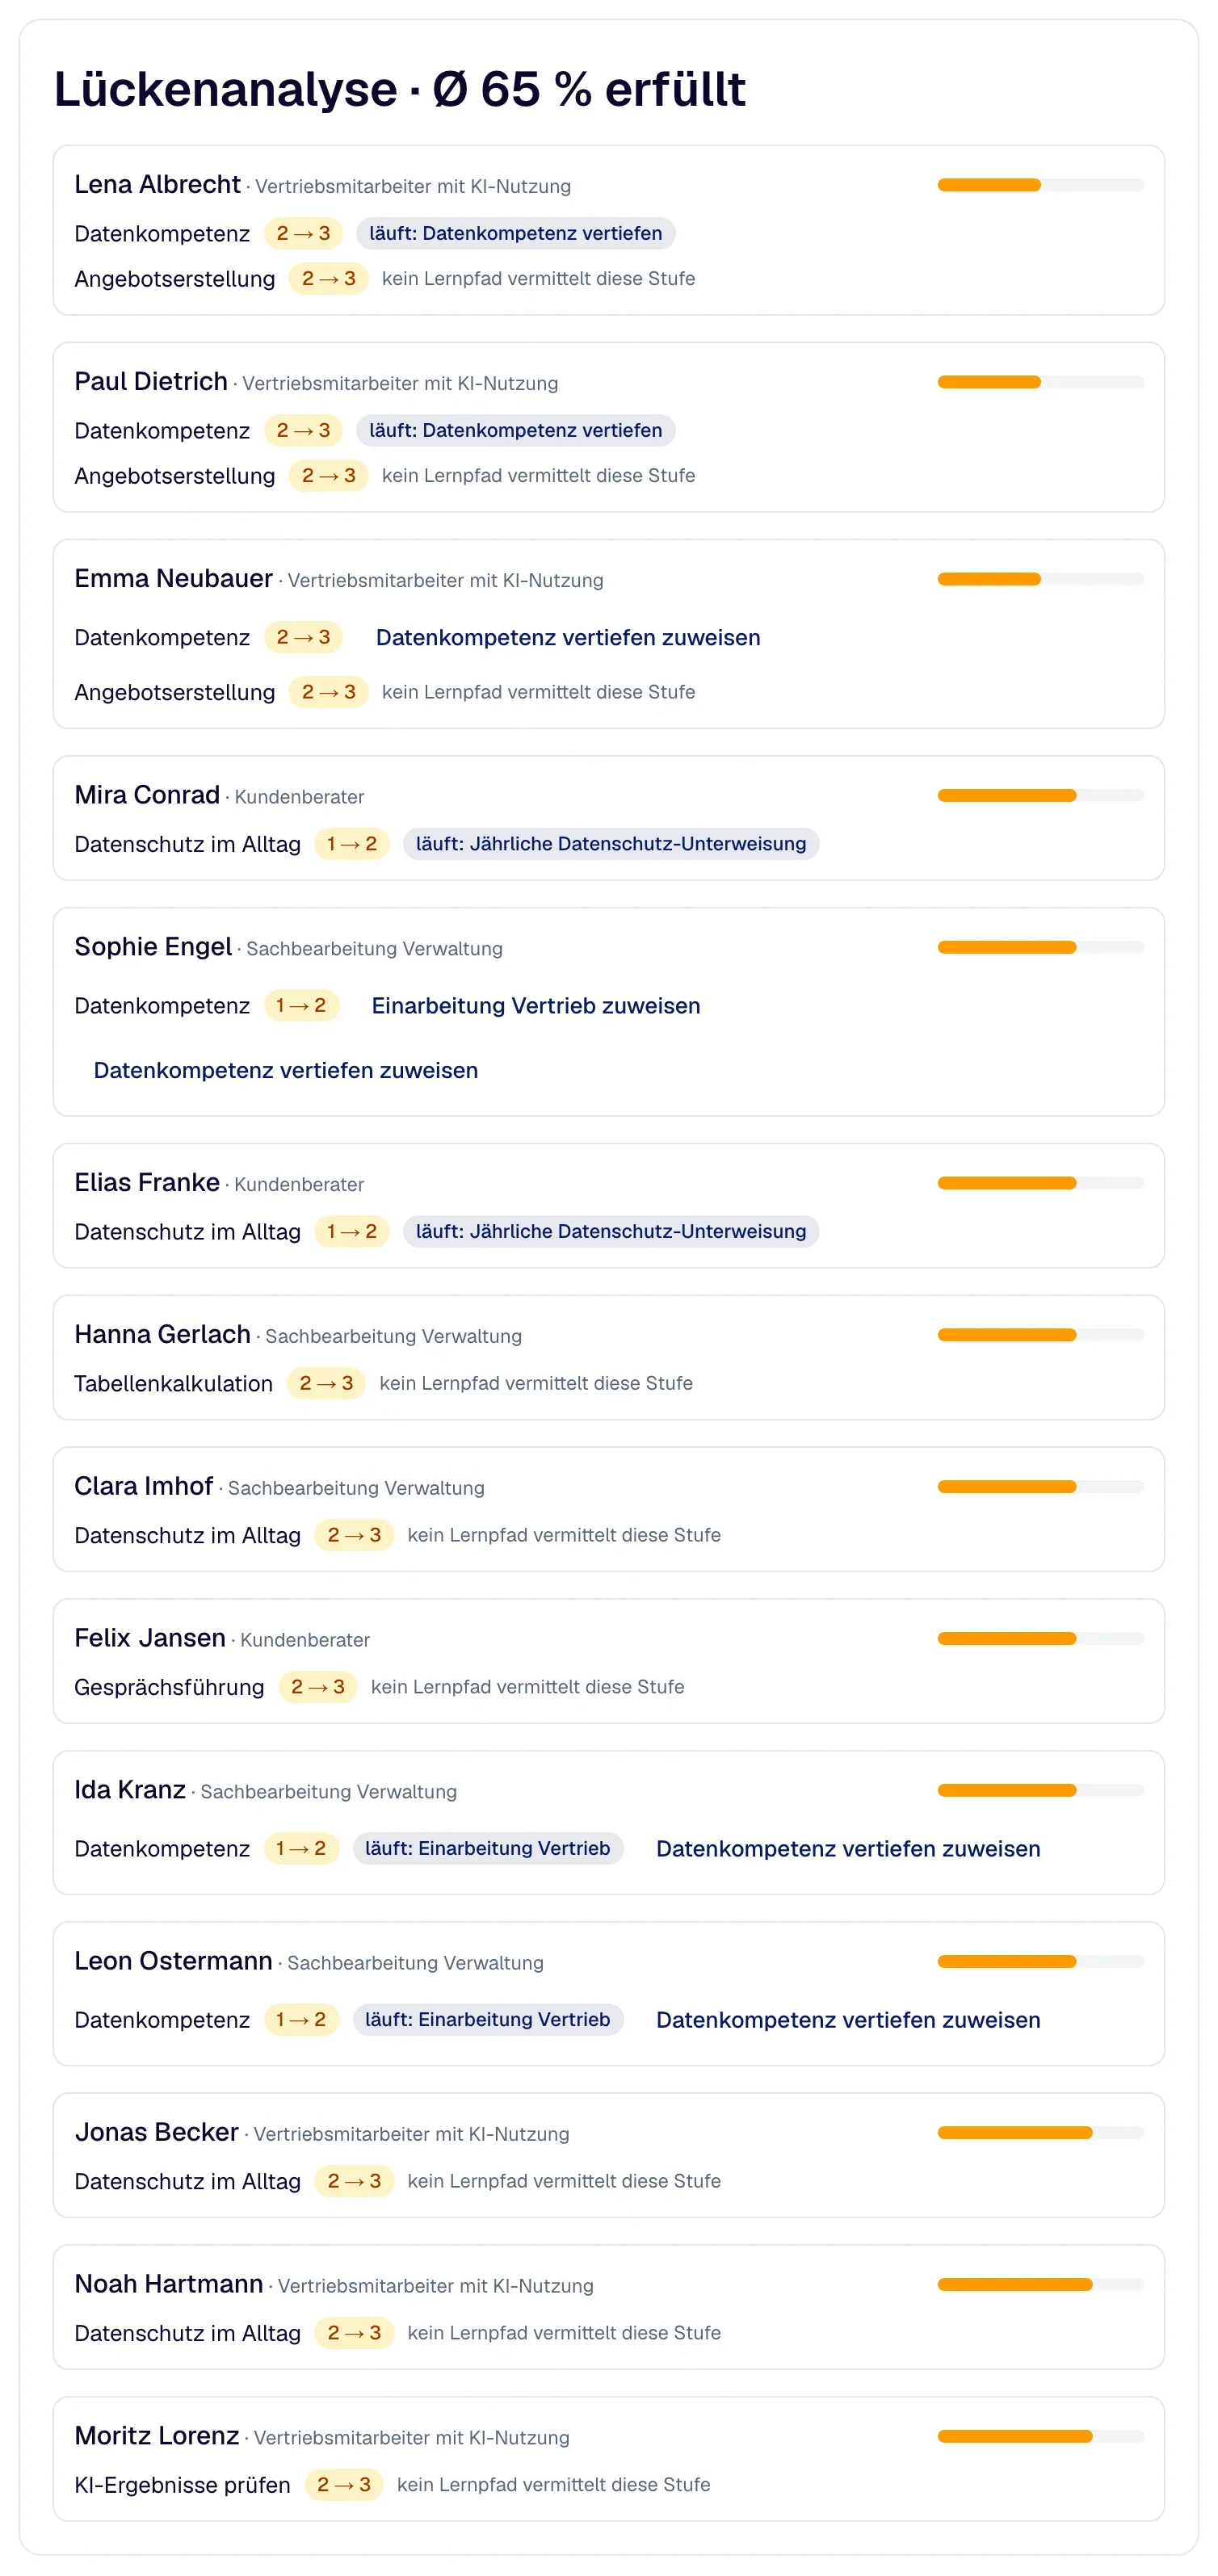
Task: Click Leon Ostermann's running Einarbeitung Vertrieb badge
Action: (x=488, y=2019)
